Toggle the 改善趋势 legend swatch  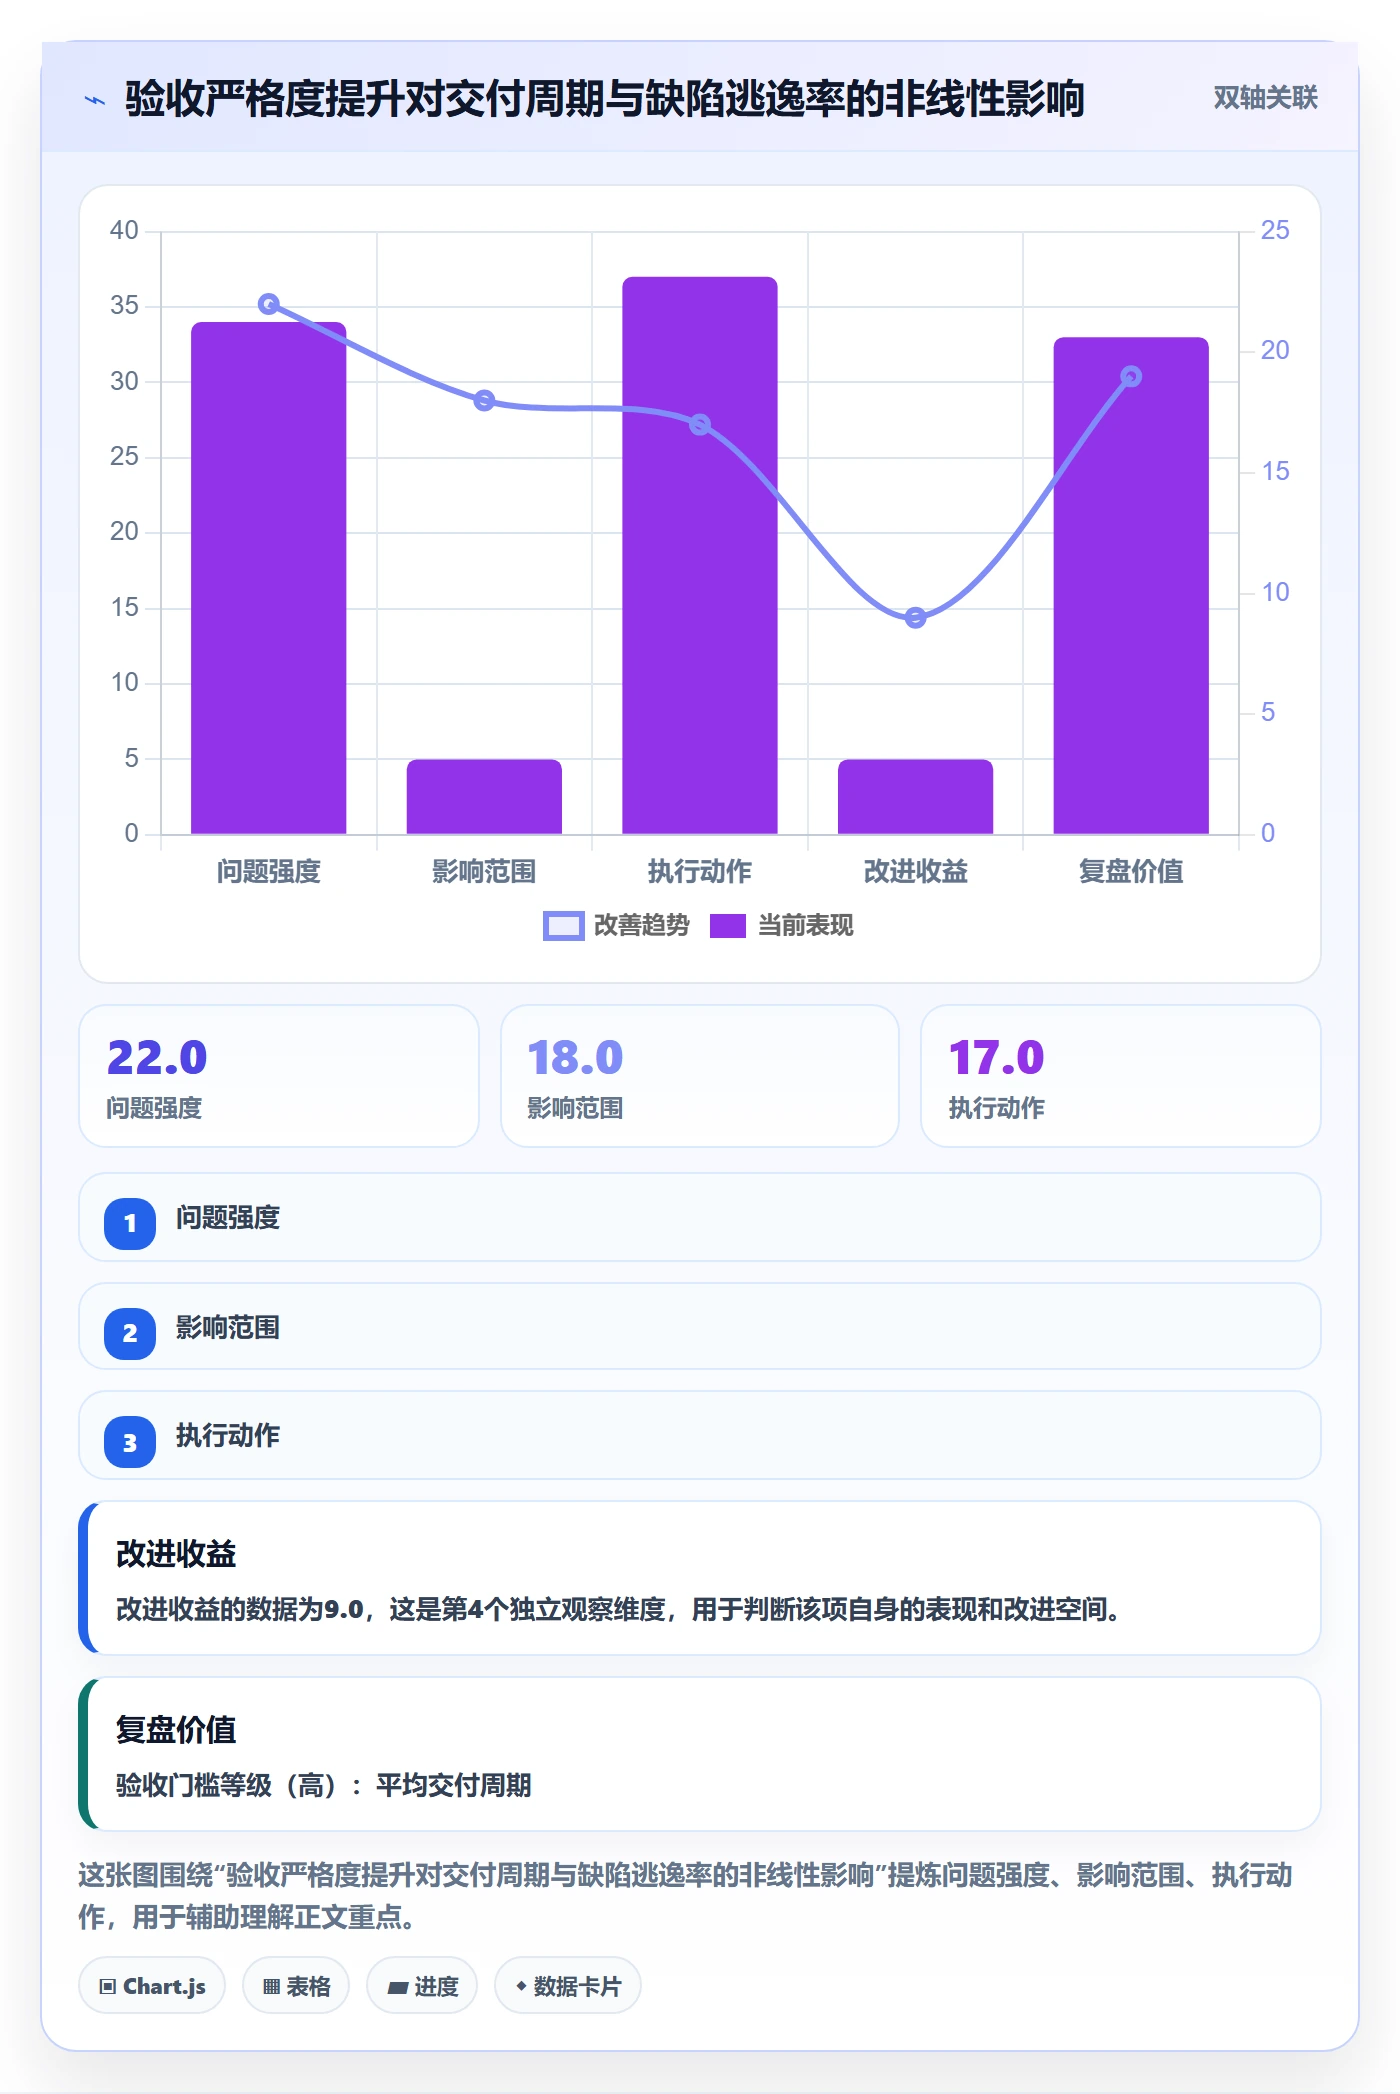563,926
